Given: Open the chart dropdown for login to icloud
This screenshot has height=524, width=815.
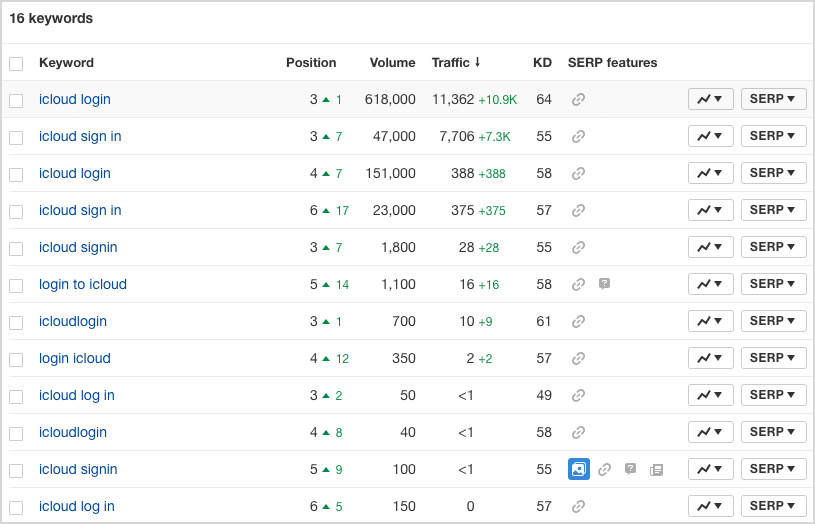Looking at the screenshot, I should click(x=711, y=284).
